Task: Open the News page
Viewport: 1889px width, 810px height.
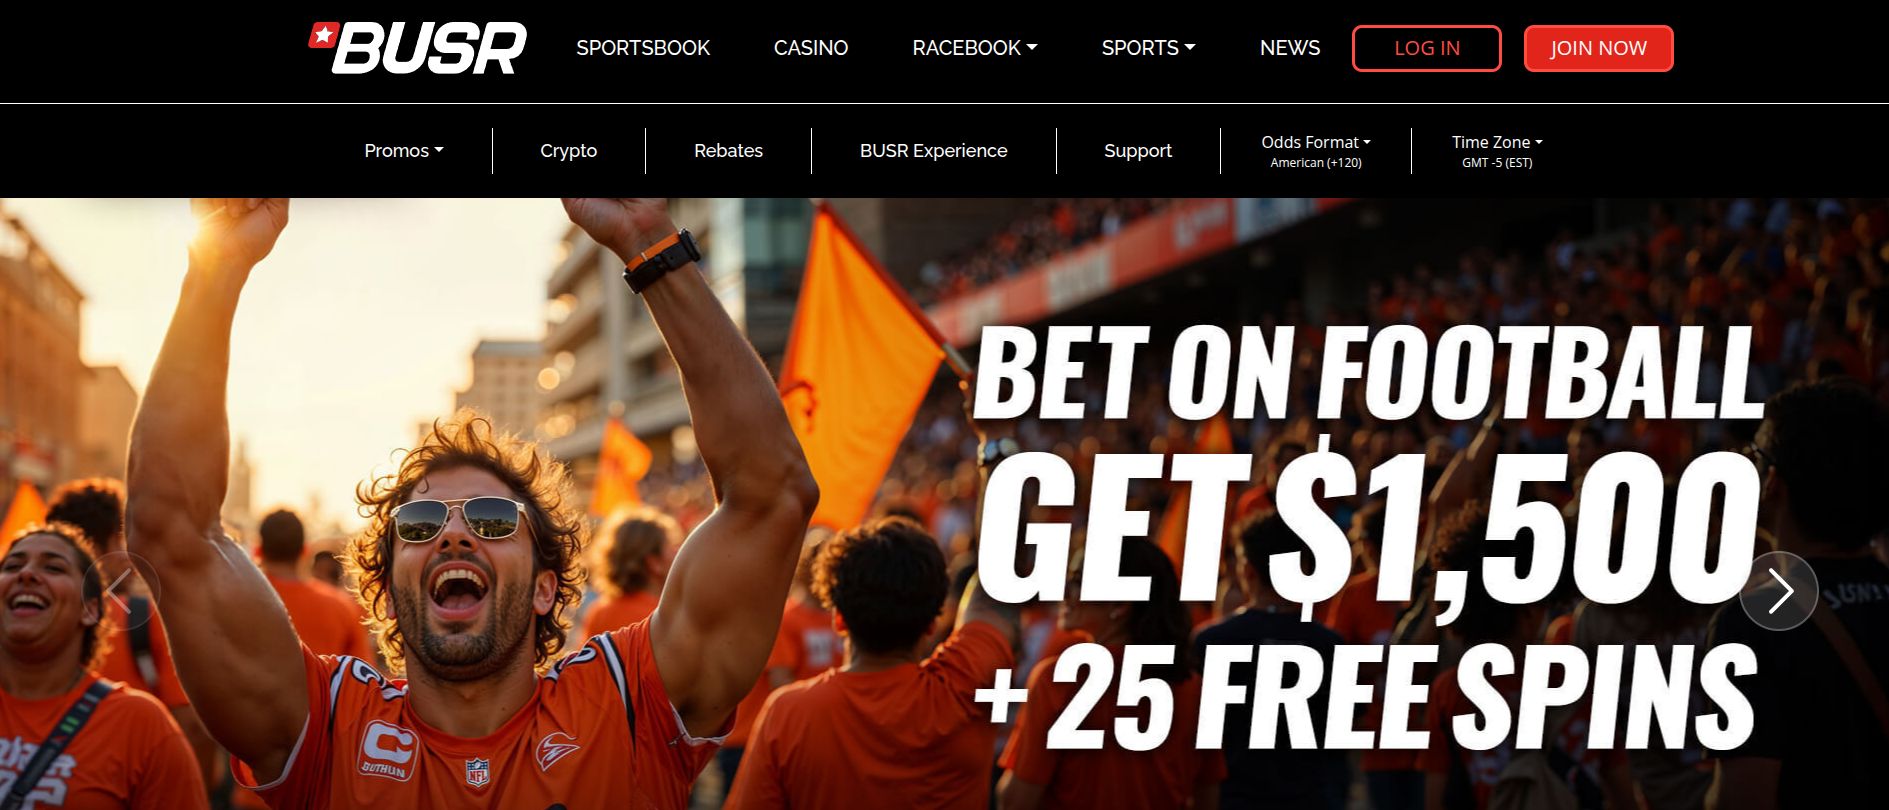Action: click(x=1290, y=48)
